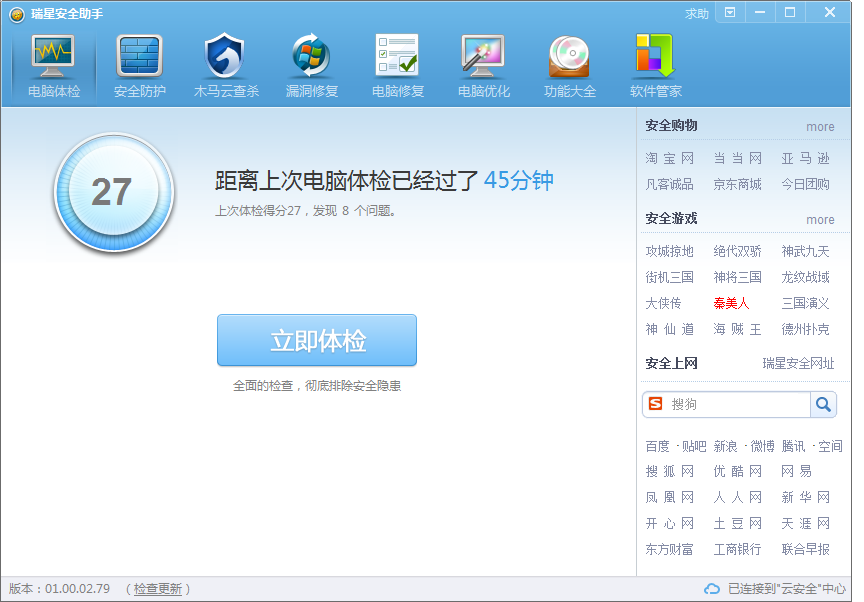
Task: Click more next to 安全游戏
Action: pos(820,220)
